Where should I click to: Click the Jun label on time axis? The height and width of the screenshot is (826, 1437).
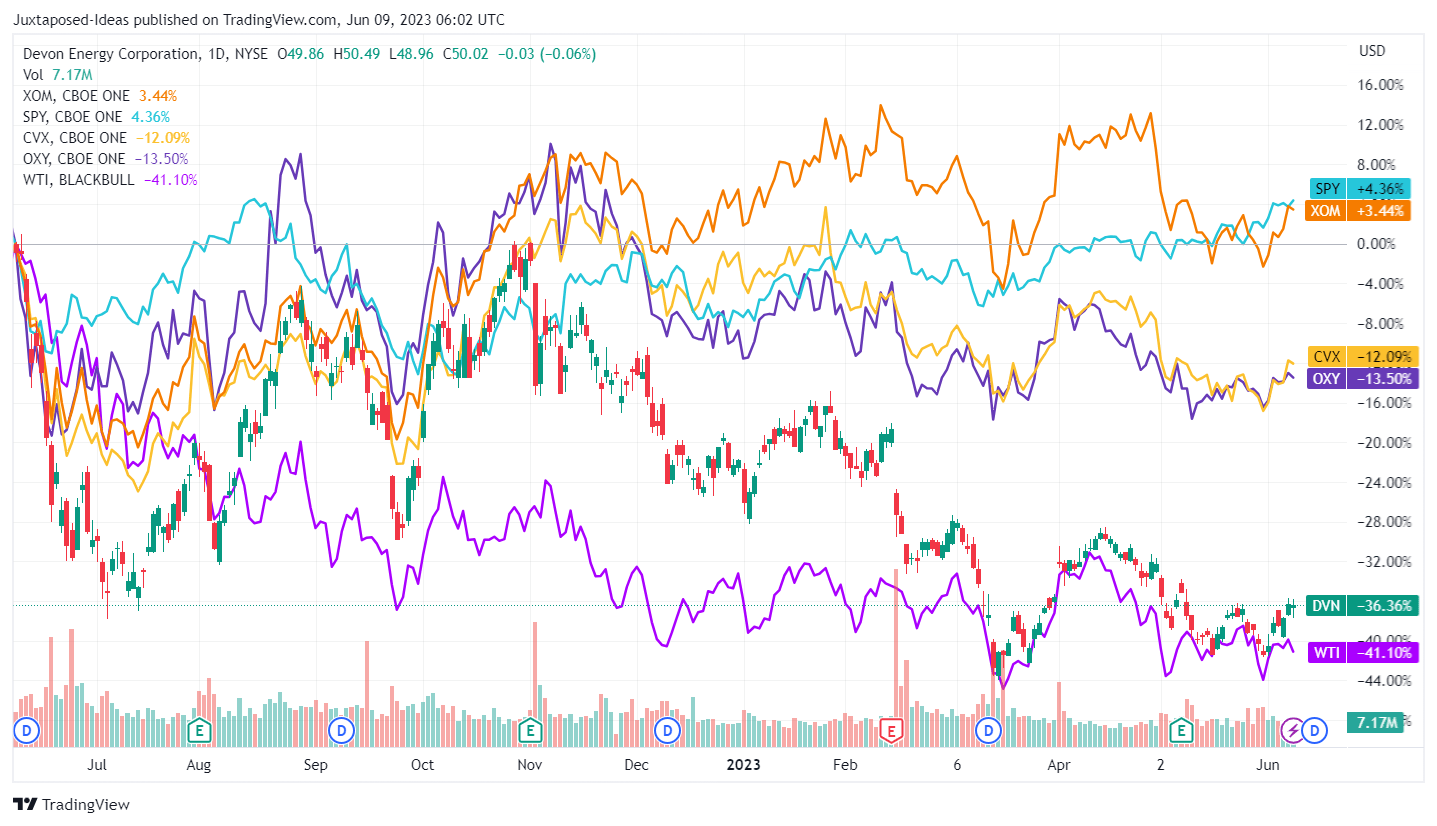(1268, 765)
